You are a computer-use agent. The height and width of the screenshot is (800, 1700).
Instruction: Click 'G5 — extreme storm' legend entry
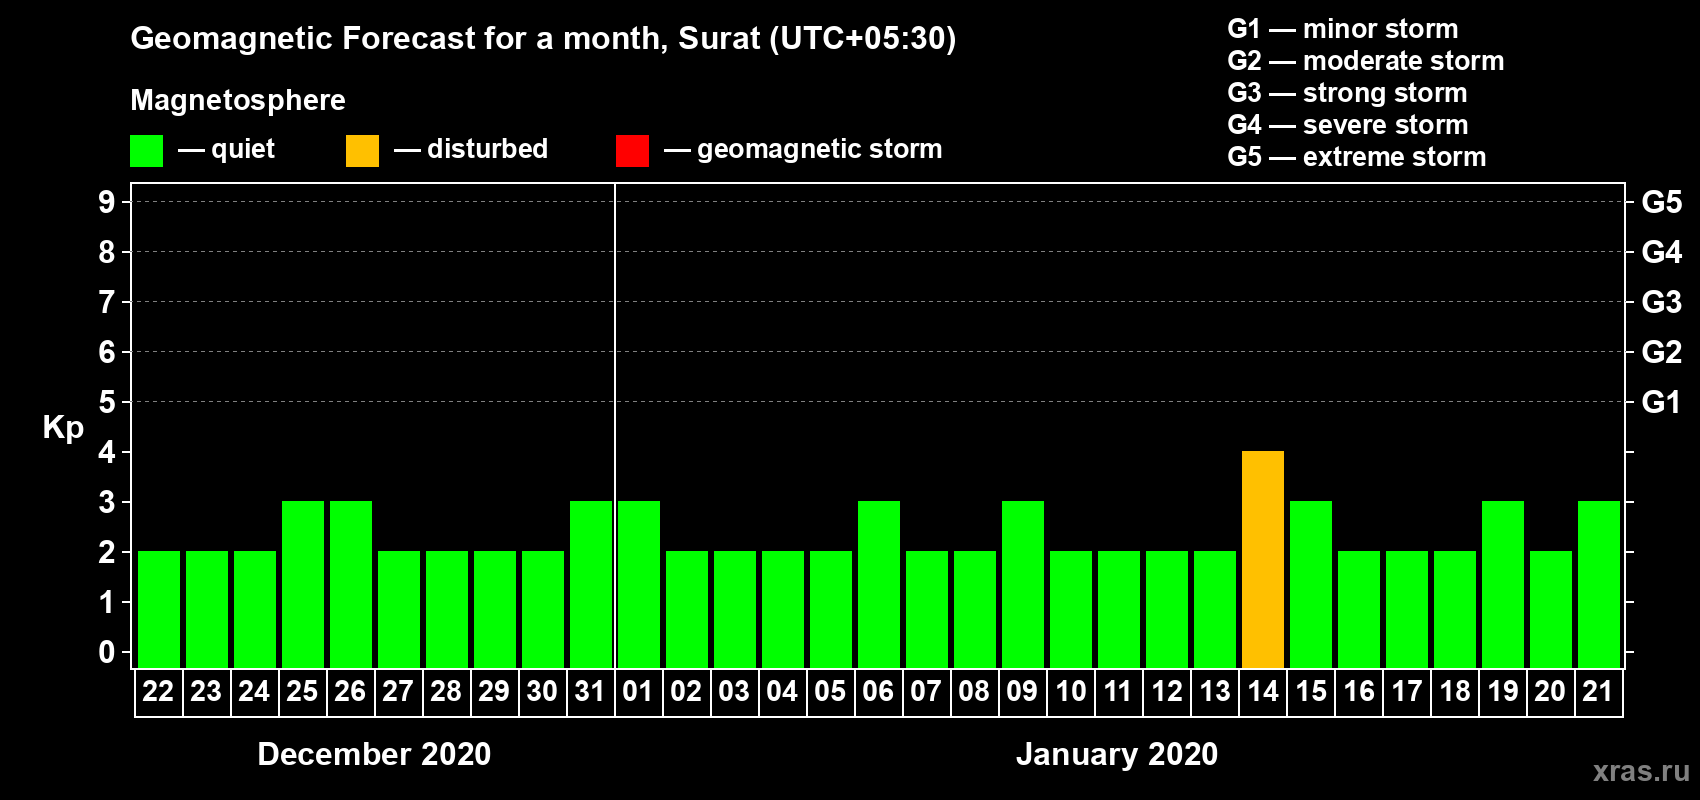click(x=1357, y=157)
